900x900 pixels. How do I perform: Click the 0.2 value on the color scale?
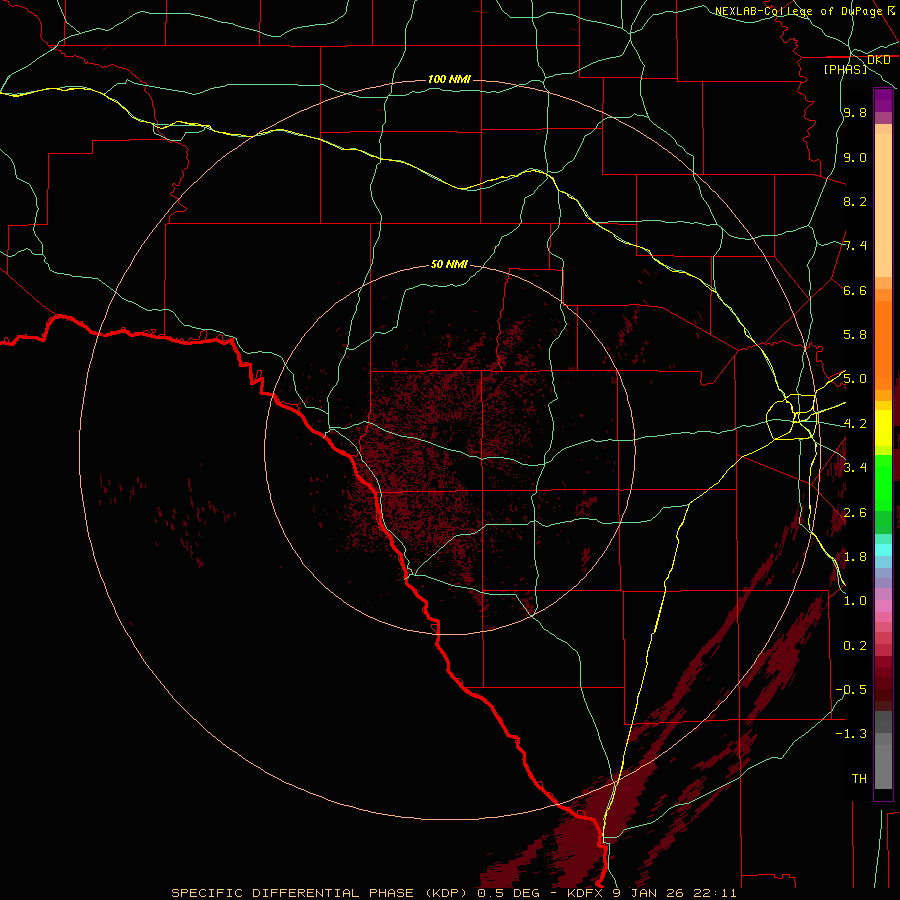[x=855, y=646]
